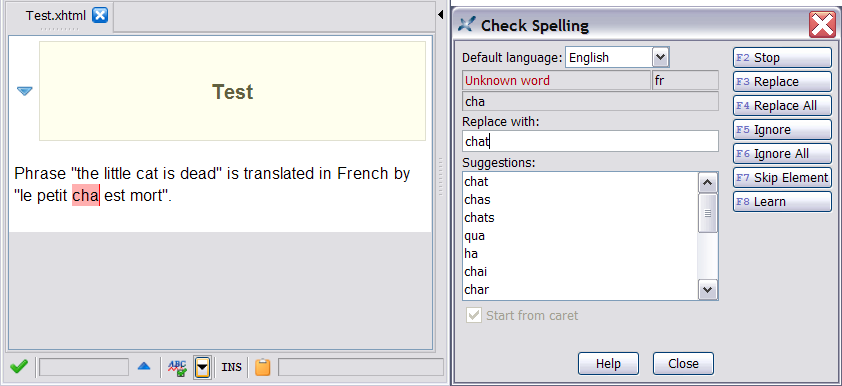This screenshot has width=842, height=386.
Task: Click the spell check ABC icon
Action: coord(177,368)
